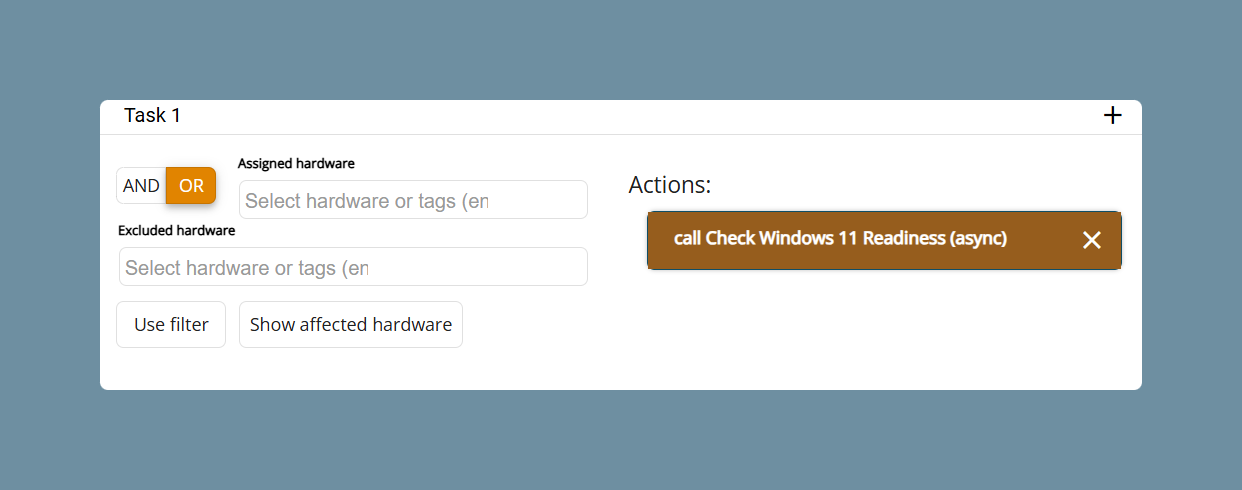This screenshot has height=490, width=1242.
Task: Open the Assigned hardware selection field
Action: point(413,200)
